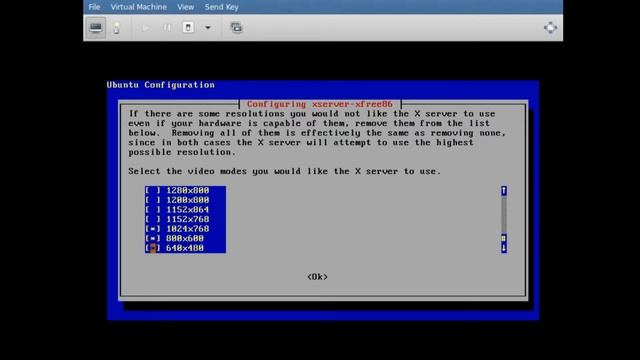Switch to fullscreen view icon

tap(550, 28)
